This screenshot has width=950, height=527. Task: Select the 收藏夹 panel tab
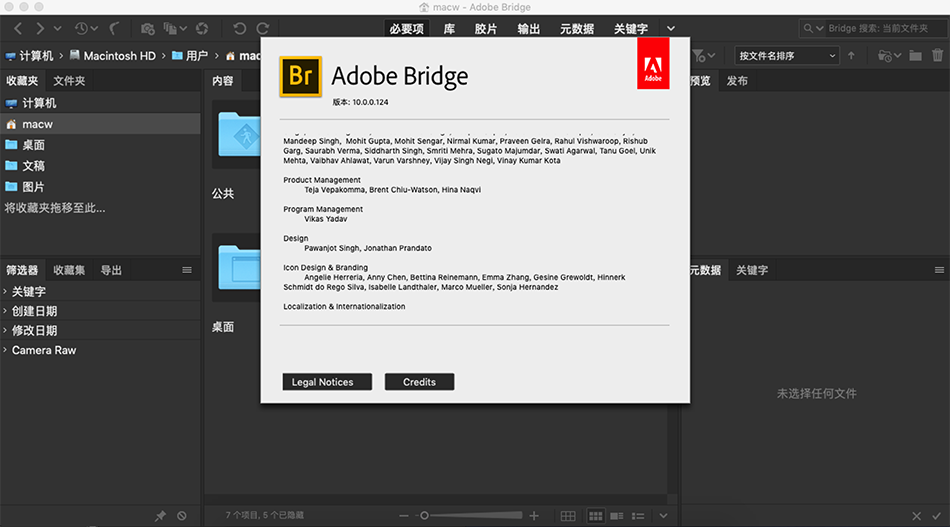click(x=22, y=81)
